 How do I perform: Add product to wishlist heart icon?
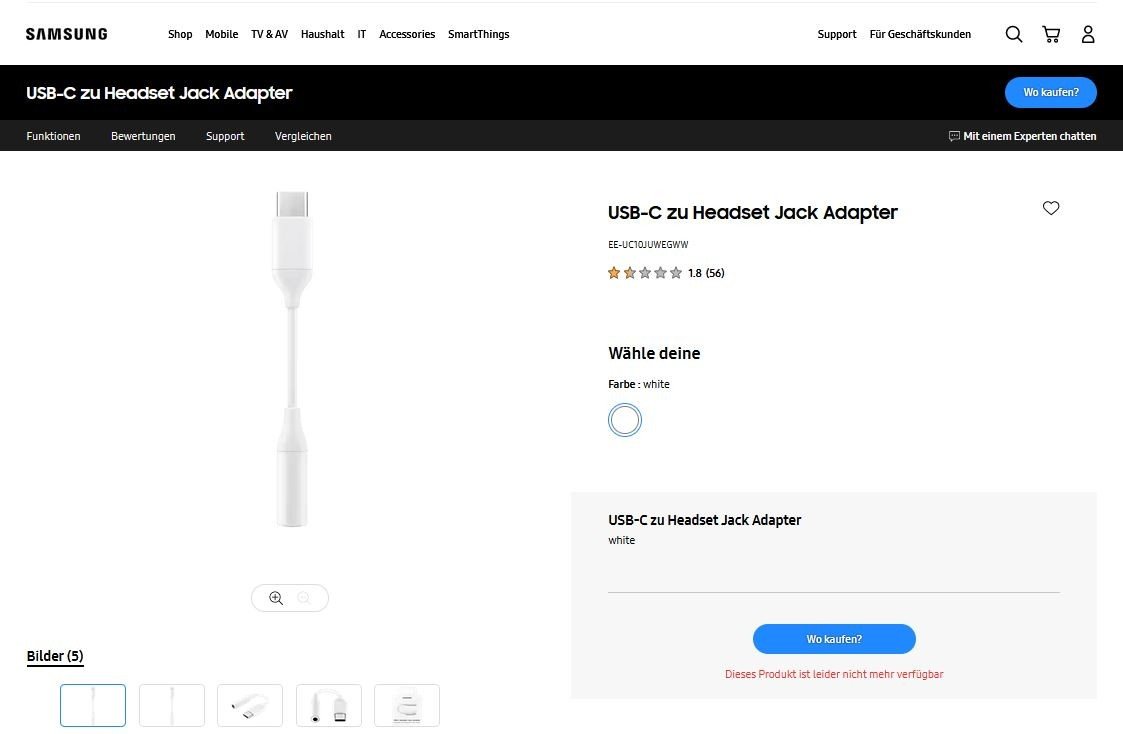pos(1051,208)
